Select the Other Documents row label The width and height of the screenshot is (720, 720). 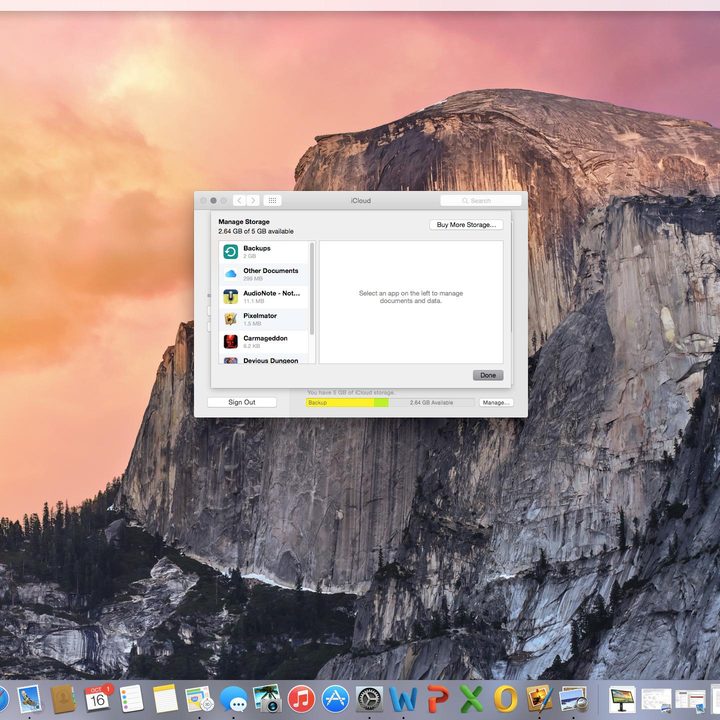[x=270, y=270]
